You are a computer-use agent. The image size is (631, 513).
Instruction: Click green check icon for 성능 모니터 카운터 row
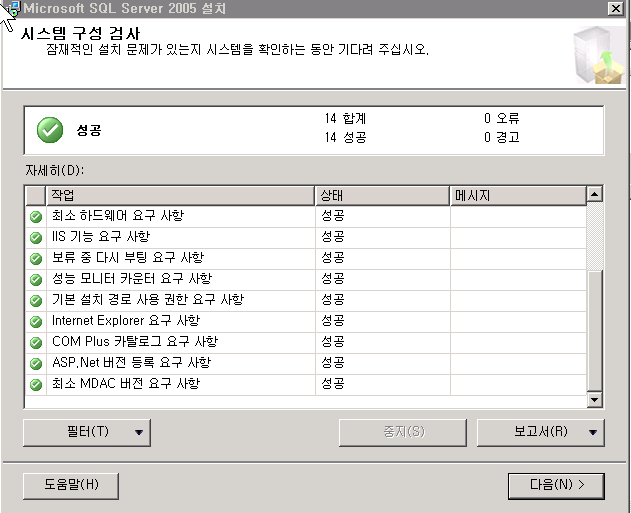[36, 280]
